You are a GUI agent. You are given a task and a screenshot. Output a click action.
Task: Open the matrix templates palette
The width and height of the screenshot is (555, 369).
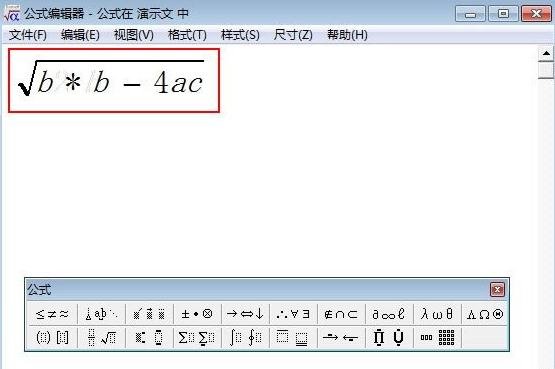(437, 337)
